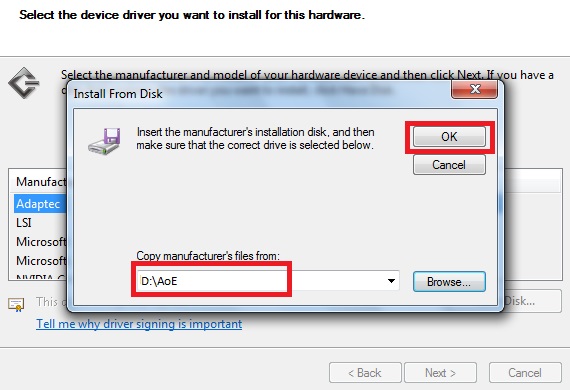Open the Browse... file picker
This screenshot has height=390, width=570.
pyautogui.click(x=449, y=282)
